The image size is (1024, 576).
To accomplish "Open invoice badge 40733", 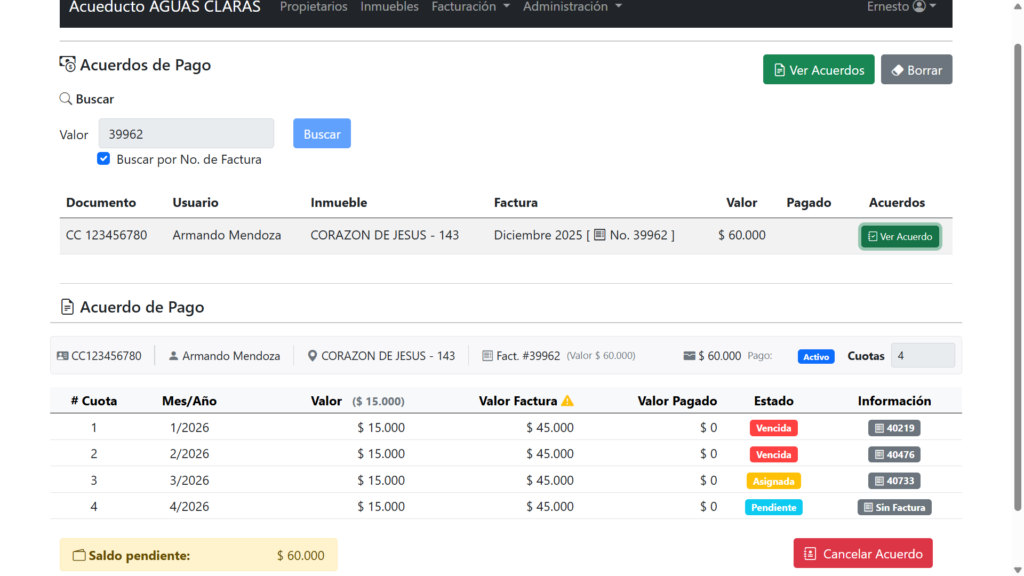I will pyautogui.click(x=894, y=481).
